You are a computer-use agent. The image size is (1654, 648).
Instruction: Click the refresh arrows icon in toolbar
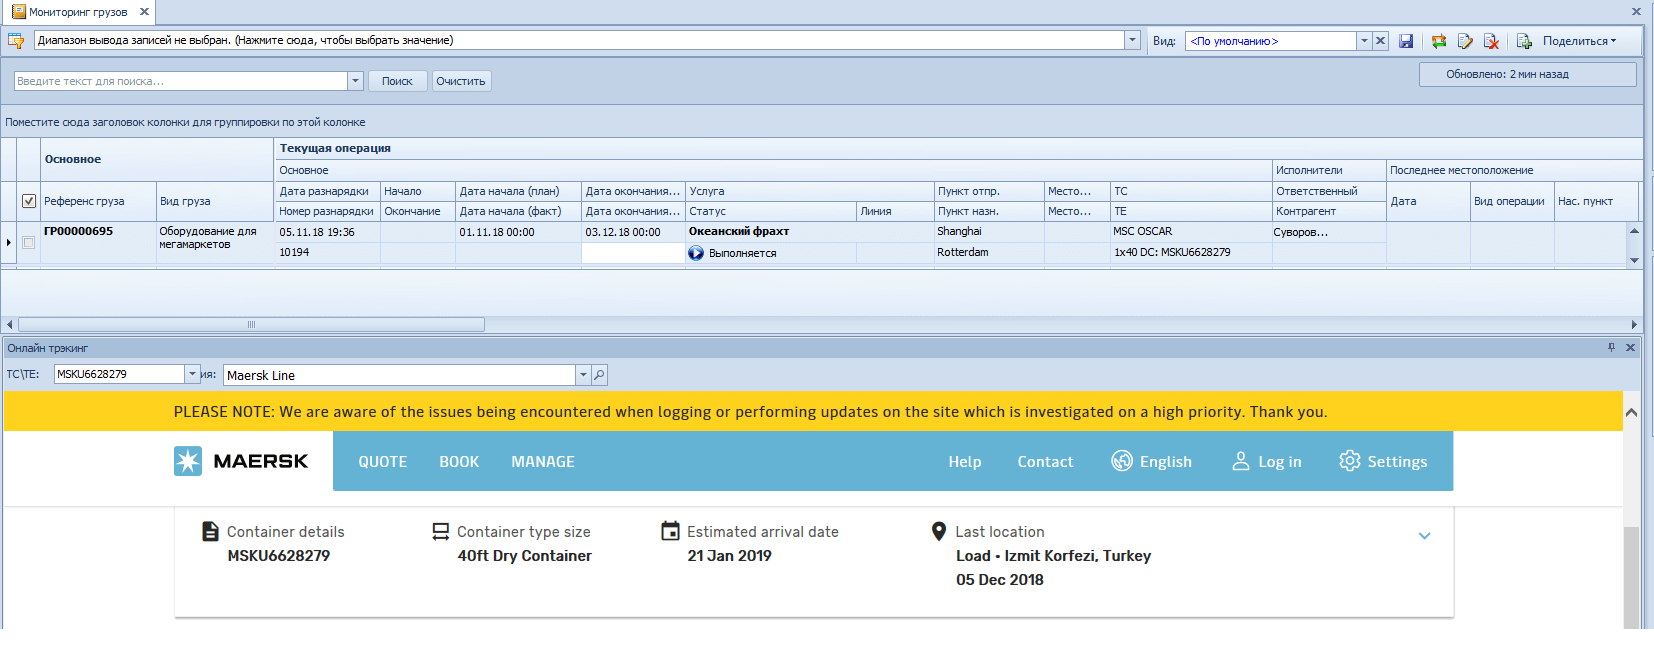pyautogui.click(x=1438, y=41)
